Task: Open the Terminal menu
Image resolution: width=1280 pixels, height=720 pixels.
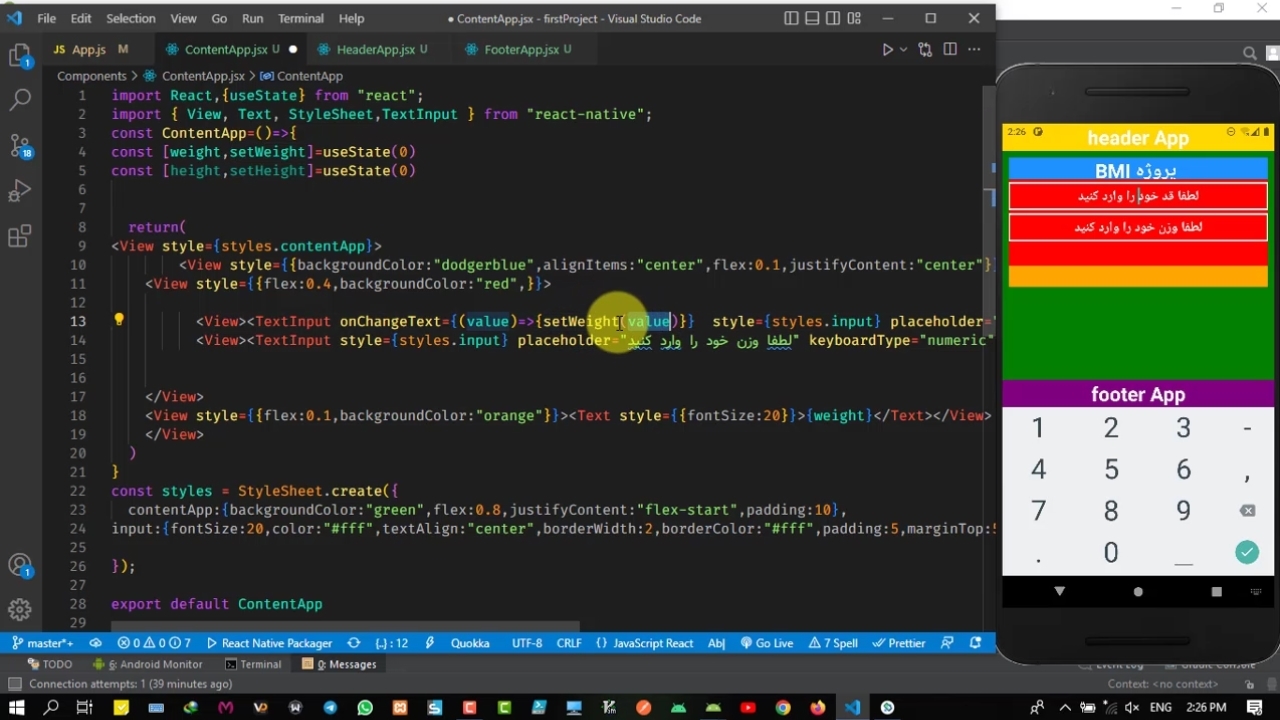Action: click(300, 18)
